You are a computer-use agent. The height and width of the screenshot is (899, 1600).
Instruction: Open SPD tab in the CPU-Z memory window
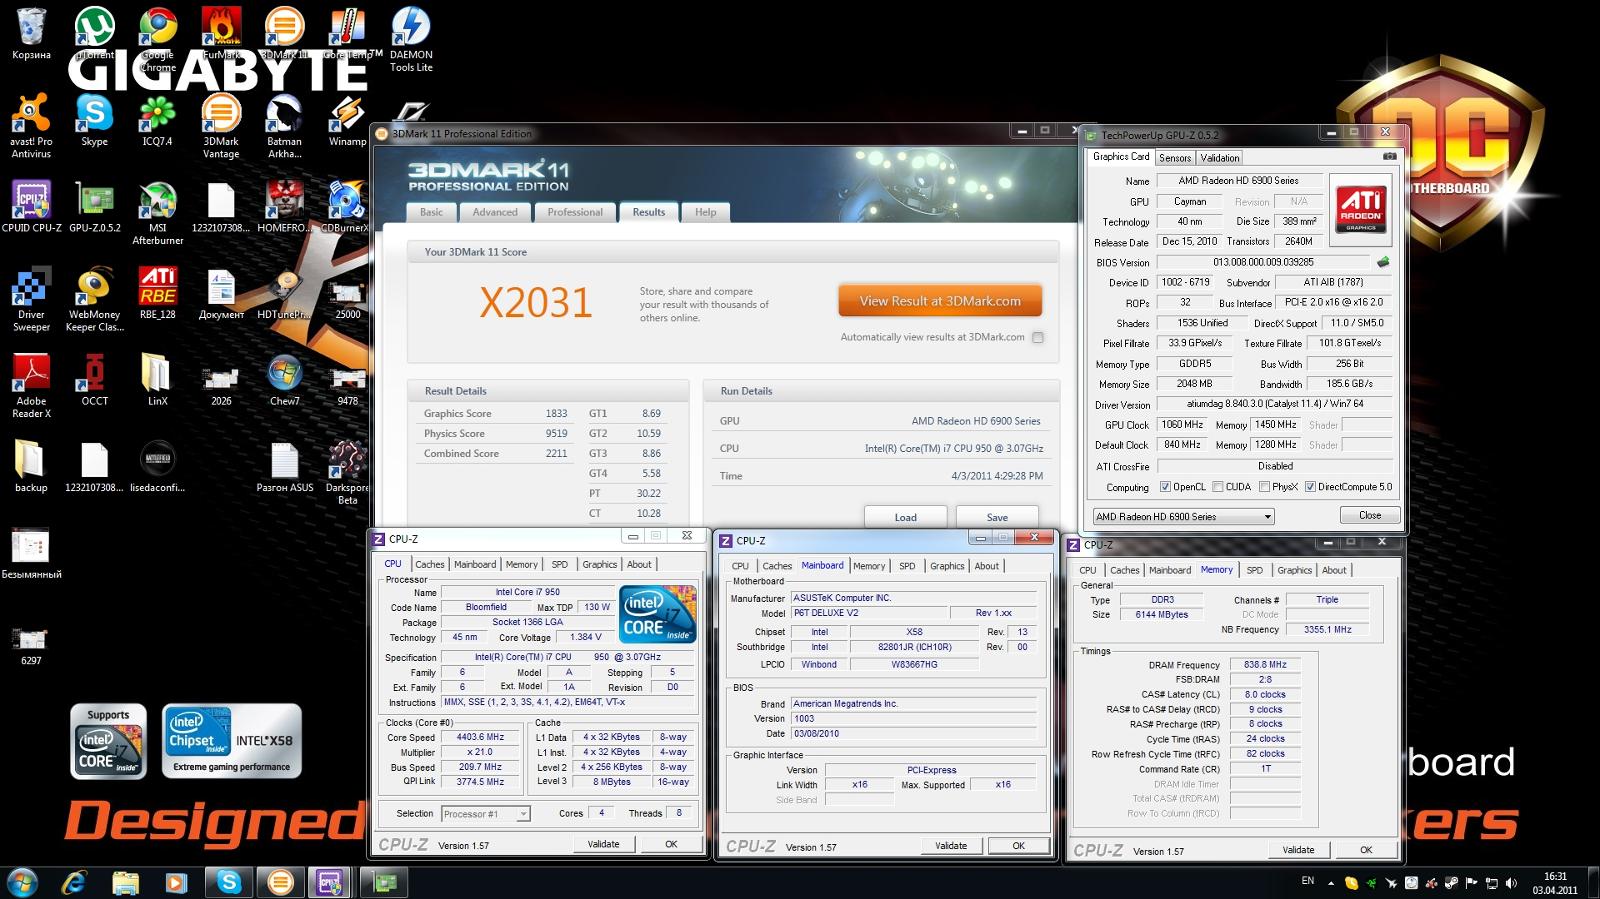[1255, 570]
